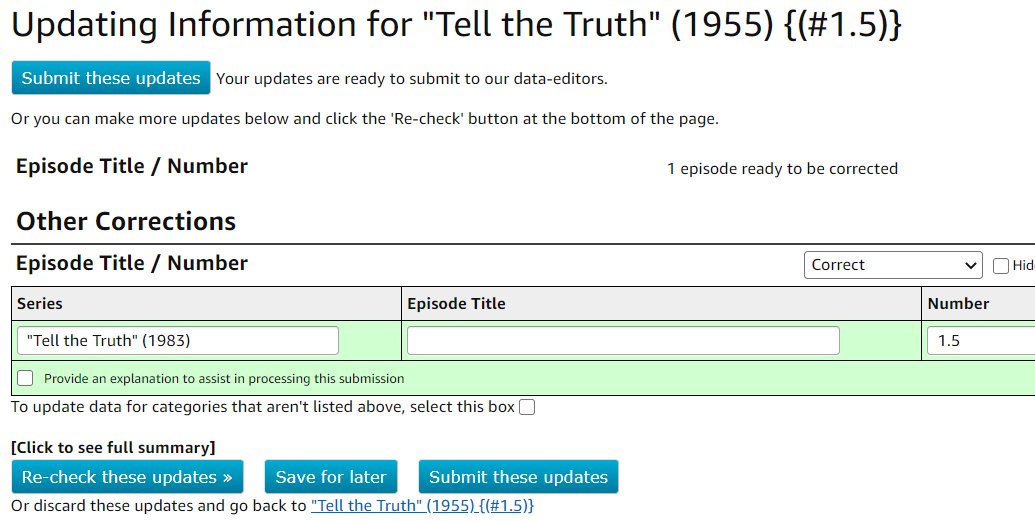Viewport: 1035px width, 522px height.
Task: Click Submit these updates beside the ready message
Action: pyautogui.click(x=110, y=78)
